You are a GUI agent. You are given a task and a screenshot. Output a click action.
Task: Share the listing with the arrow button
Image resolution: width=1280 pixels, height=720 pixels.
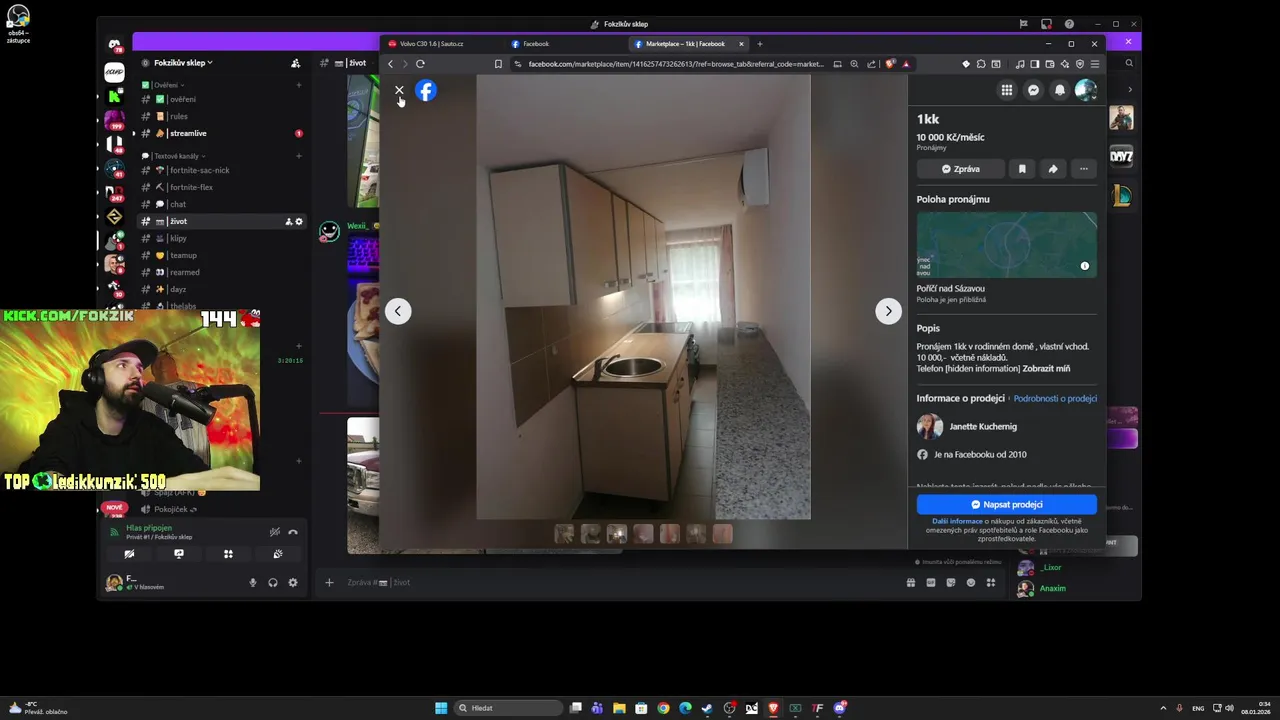[x=1053, y=169]
